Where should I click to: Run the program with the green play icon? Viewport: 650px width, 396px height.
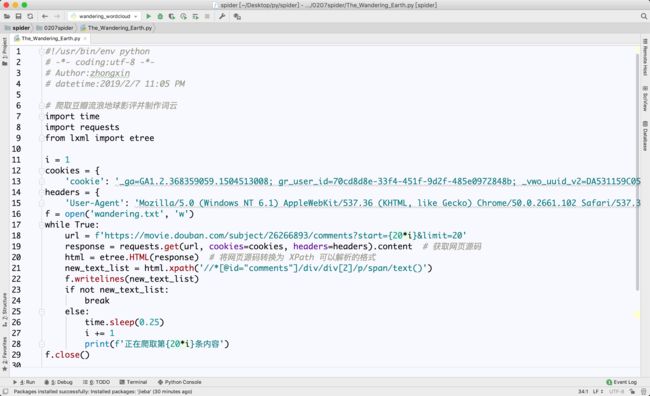point(148,16)
